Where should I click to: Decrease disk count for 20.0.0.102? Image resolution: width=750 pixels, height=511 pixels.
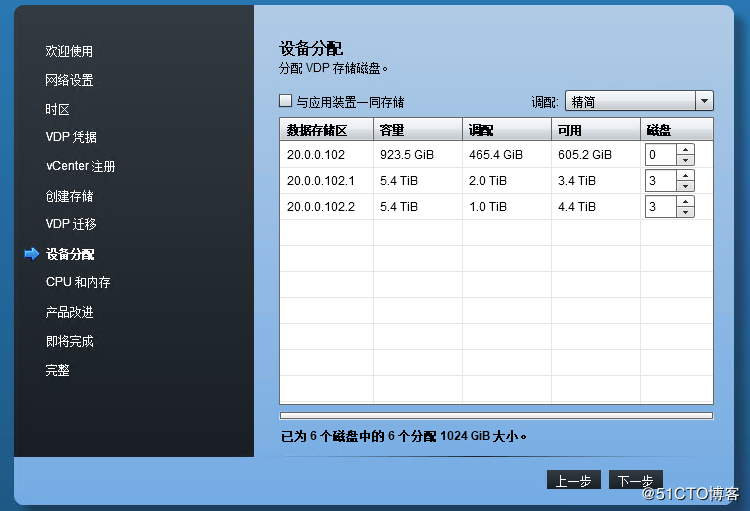[685, 160]
